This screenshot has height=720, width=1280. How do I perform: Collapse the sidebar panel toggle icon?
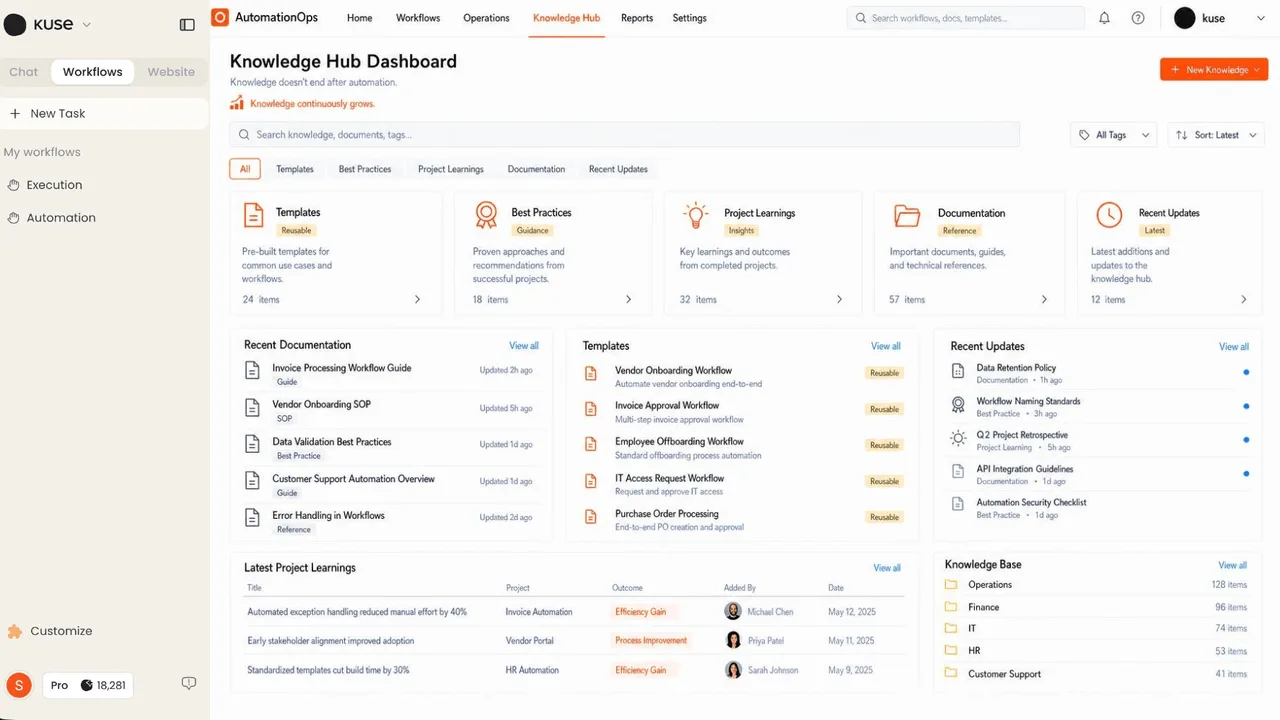tap(187, 25)
